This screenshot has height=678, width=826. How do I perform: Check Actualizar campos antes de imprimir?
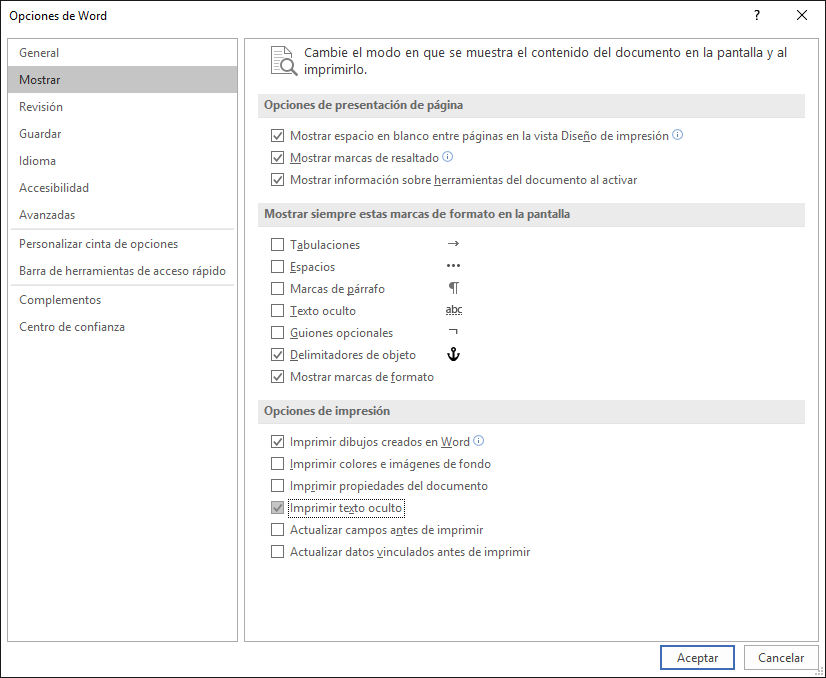click(x=278, y=530)
